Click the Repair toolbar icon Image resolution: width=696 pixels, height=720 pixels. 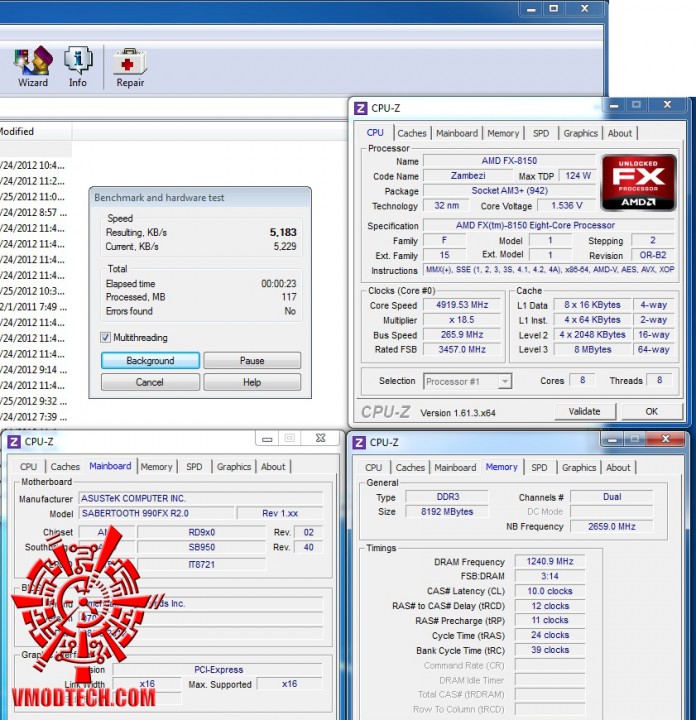[130, 67]
